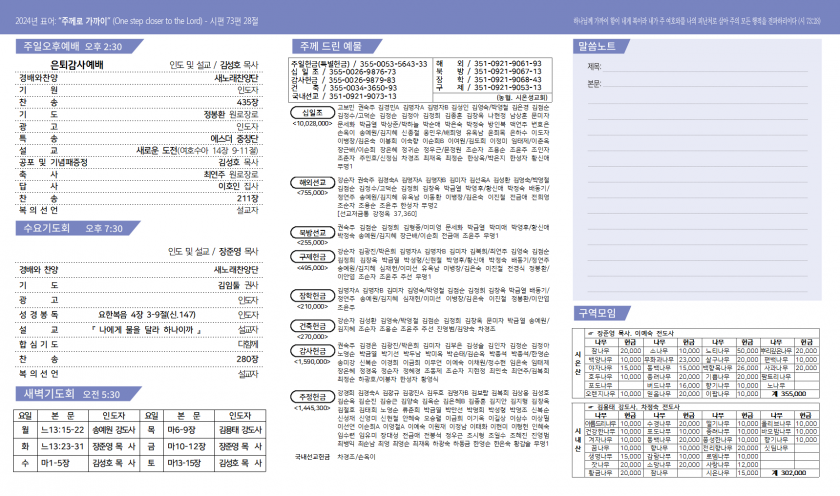
Task: Click '김임틀 권사' in the 기도 row
Action: 238,285
